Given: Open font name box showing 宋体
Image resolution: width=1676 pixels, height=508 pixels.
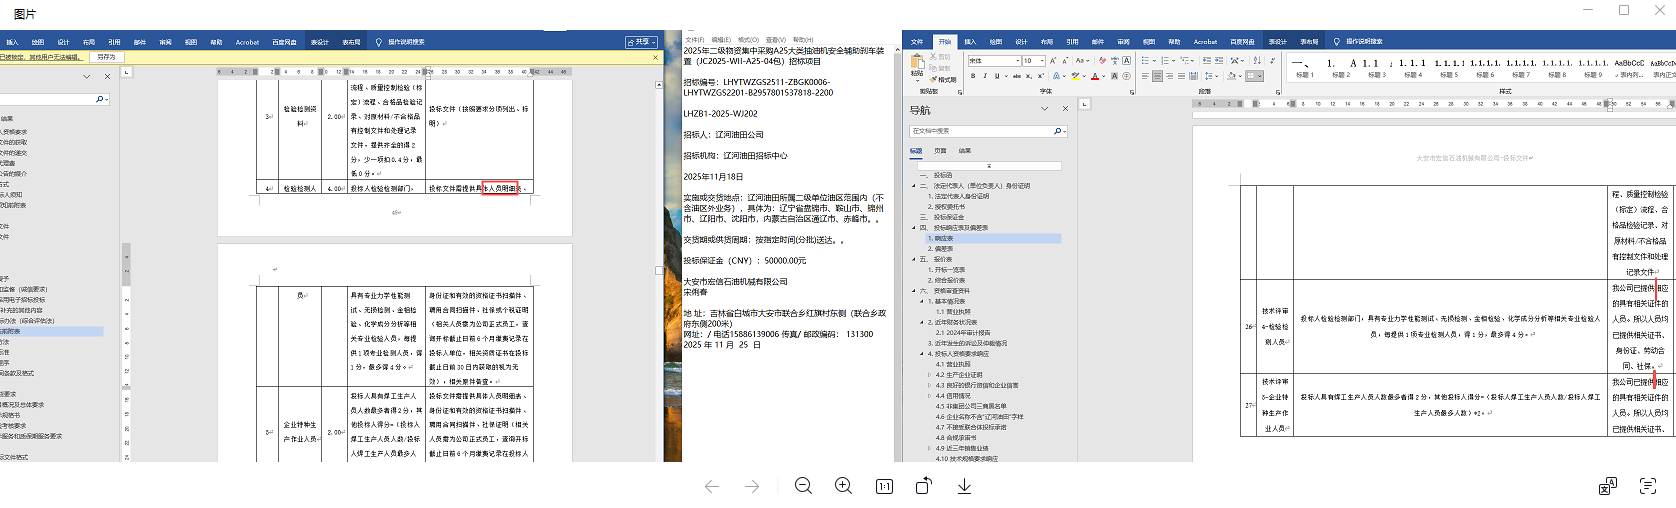Looking at the screenshot, I should [x=994, y=61].
